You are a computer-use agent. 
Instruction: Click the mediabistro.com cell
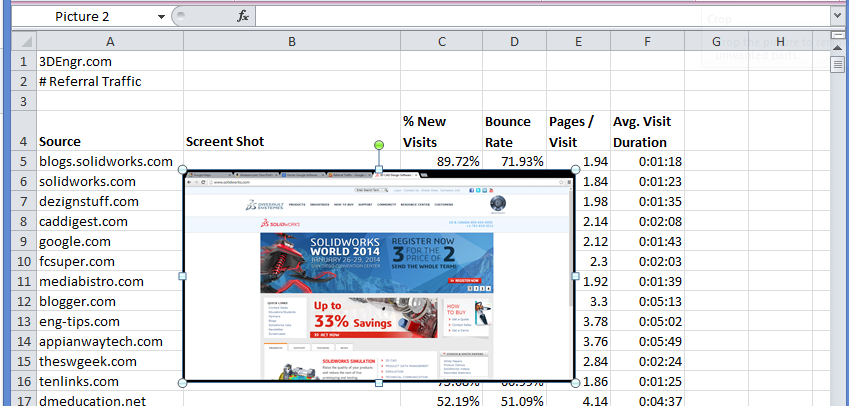[x=110, y=281]
